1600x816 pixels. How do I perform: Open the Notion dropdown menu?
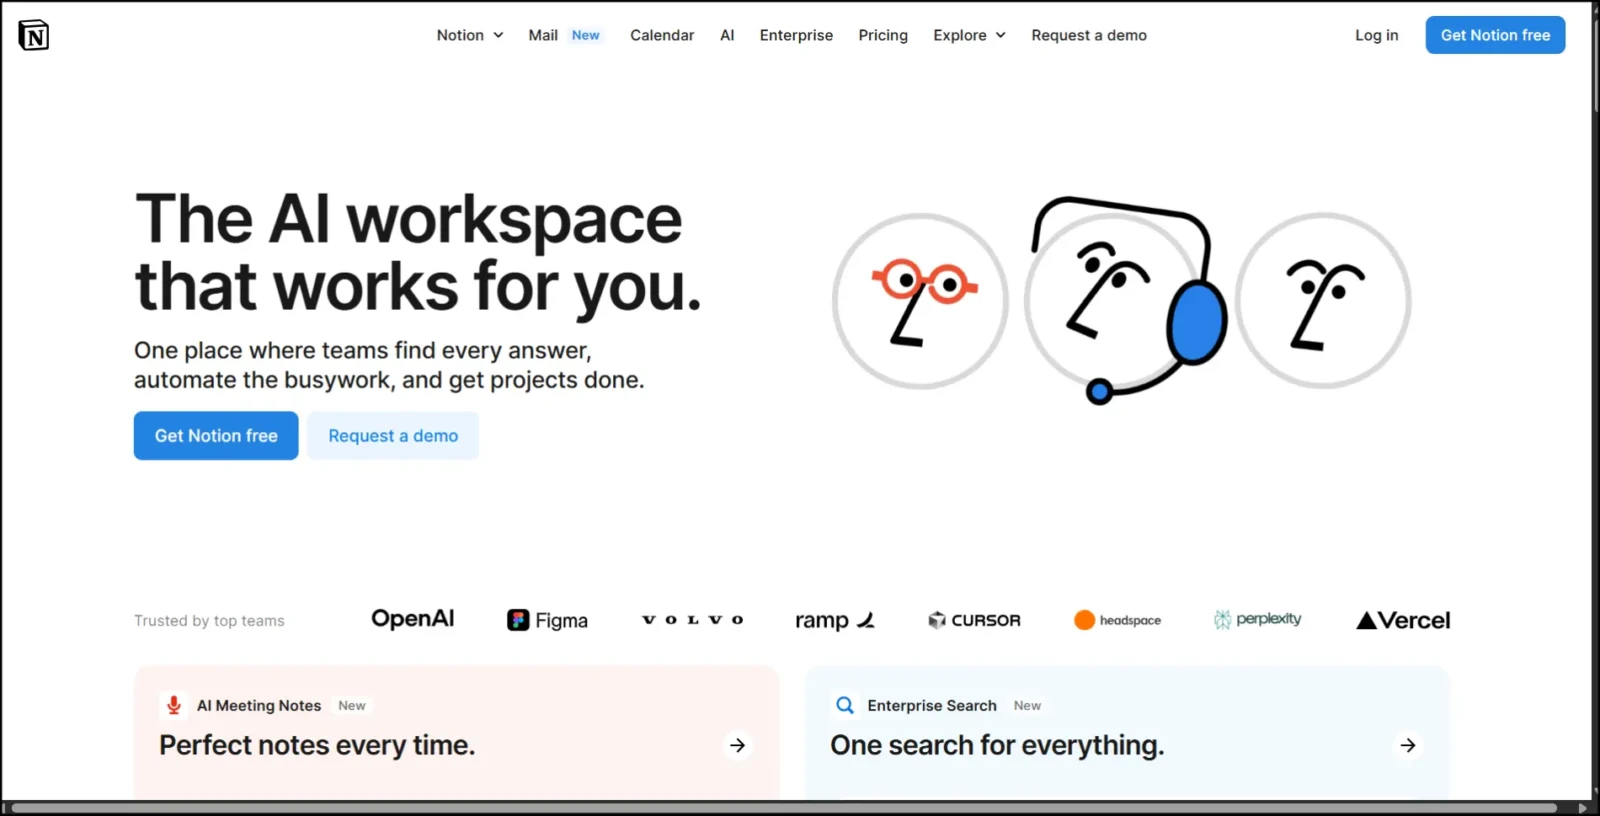469,35
